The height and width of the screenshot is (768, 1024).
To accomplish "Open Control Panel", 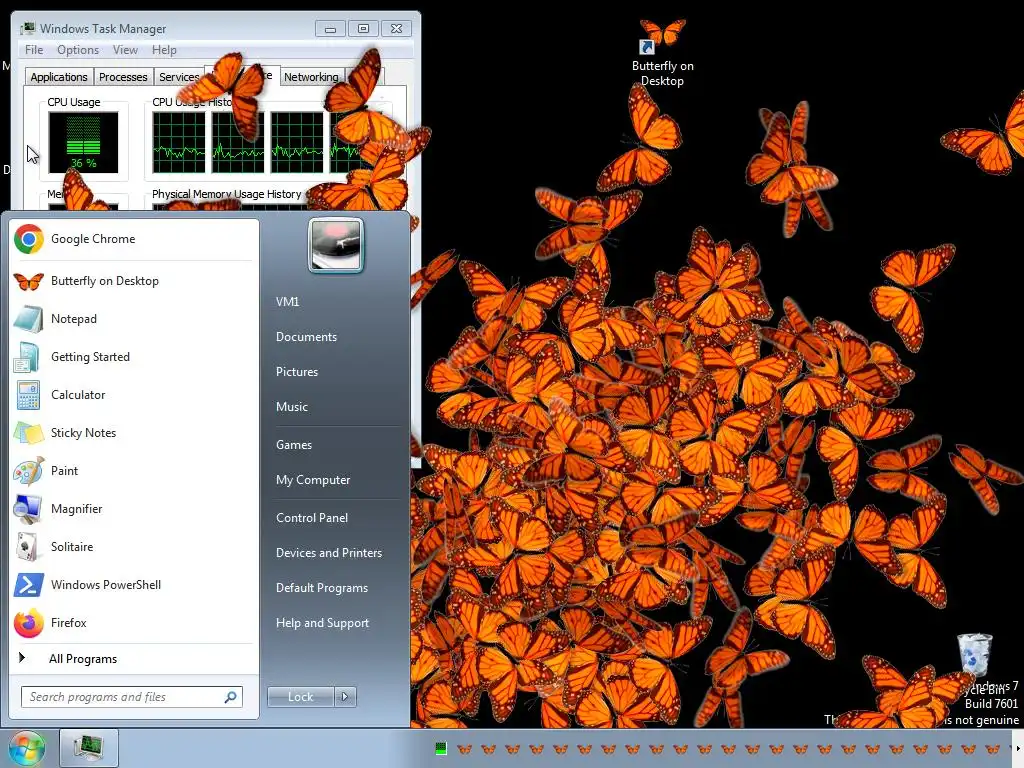I will [312, 518].
